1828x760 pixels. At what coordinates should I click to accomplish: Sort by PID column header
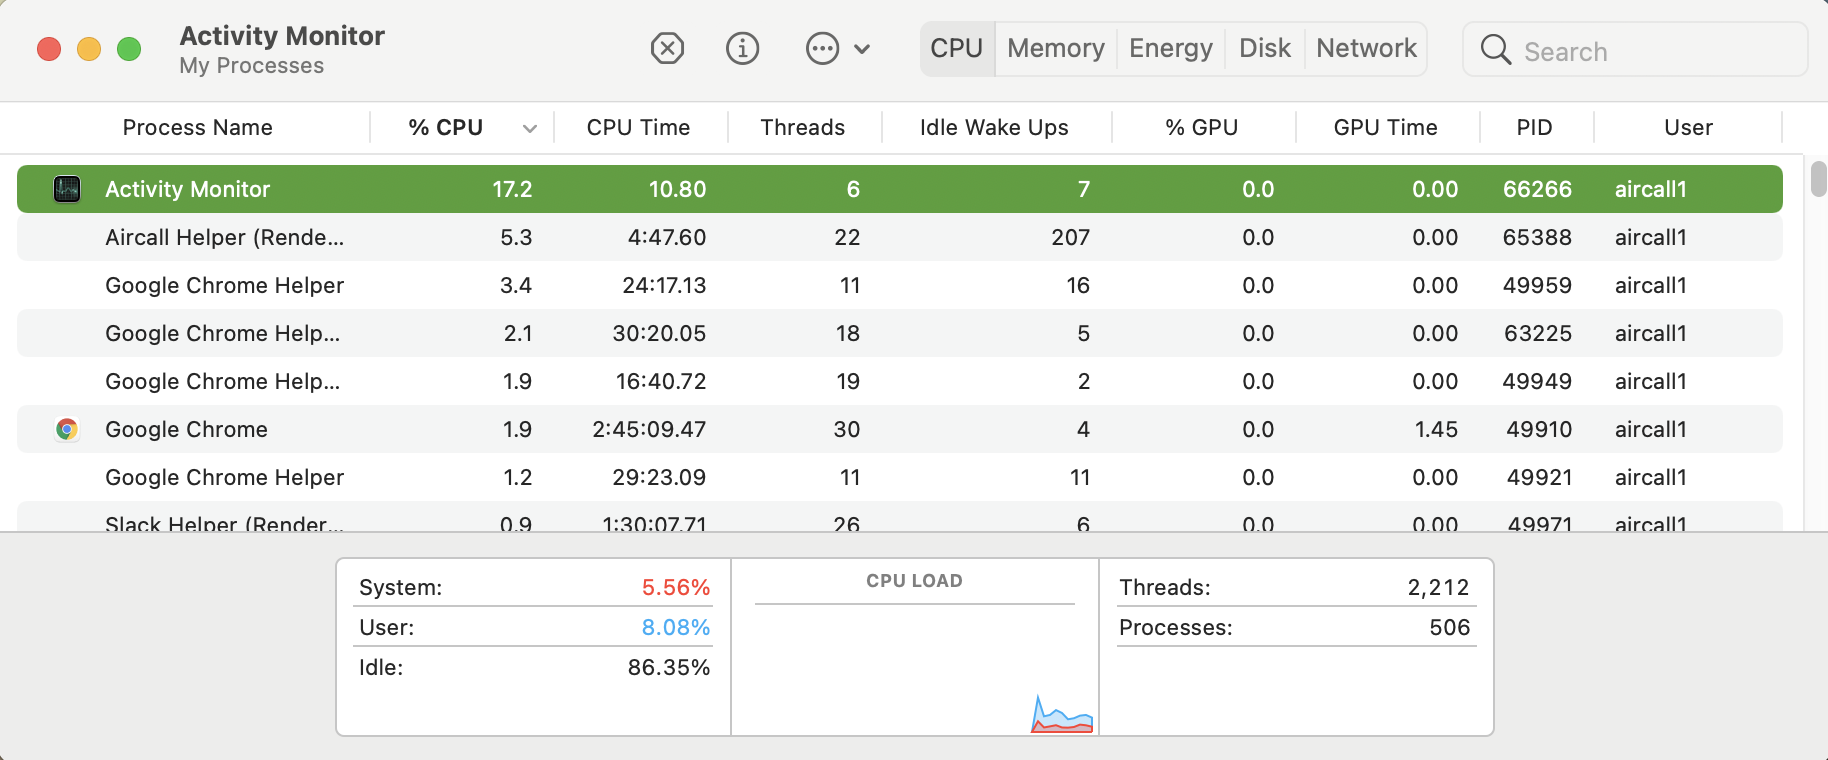pyautogui.click(x=1535, y=127)
